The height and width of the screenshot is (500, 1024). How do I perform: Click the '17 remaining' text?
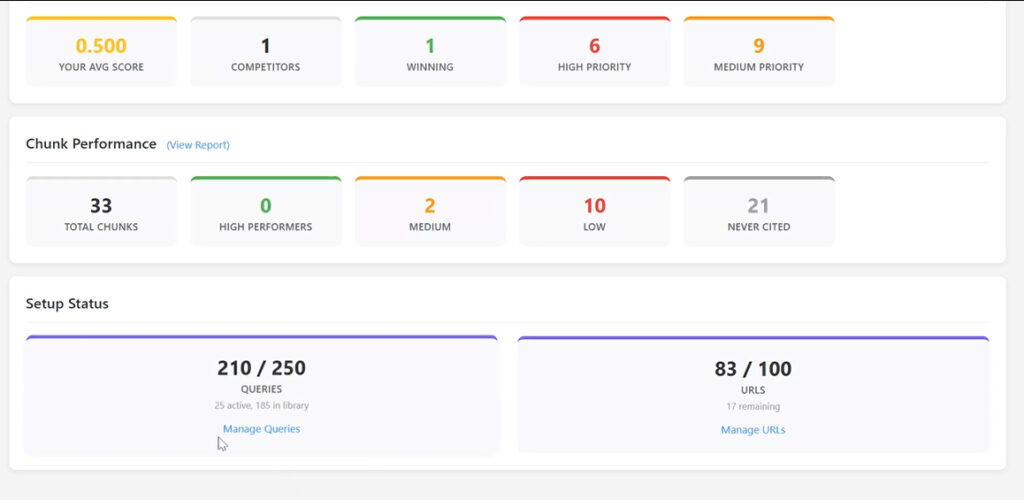[x=753, y=407]
